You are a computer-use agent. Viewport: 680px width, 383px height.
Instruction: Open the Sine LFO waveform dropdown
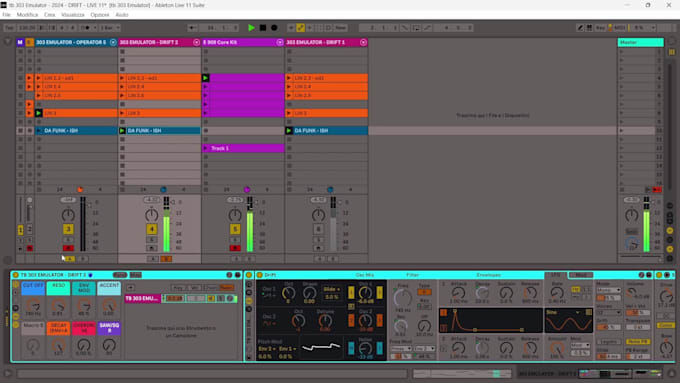coord(564,312)
